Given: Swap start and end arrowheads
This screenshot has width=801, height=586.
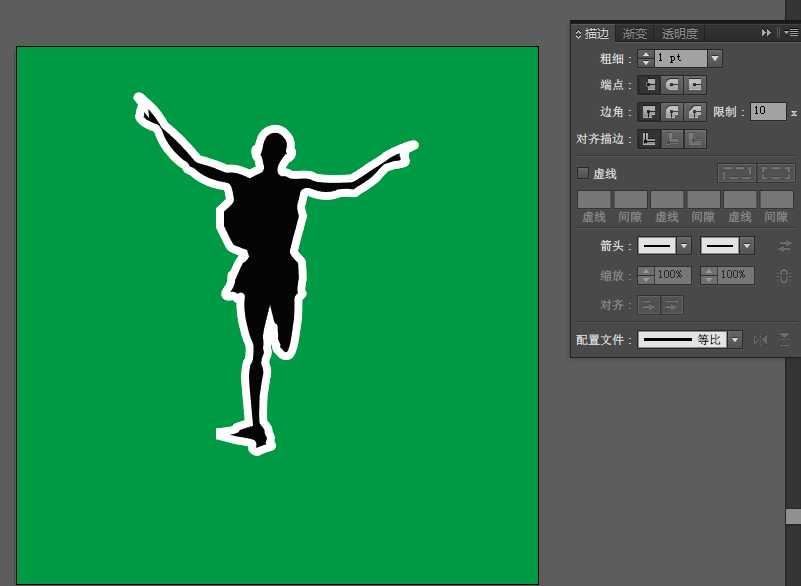Looking at the screenshot, I should tap(785, 246).
